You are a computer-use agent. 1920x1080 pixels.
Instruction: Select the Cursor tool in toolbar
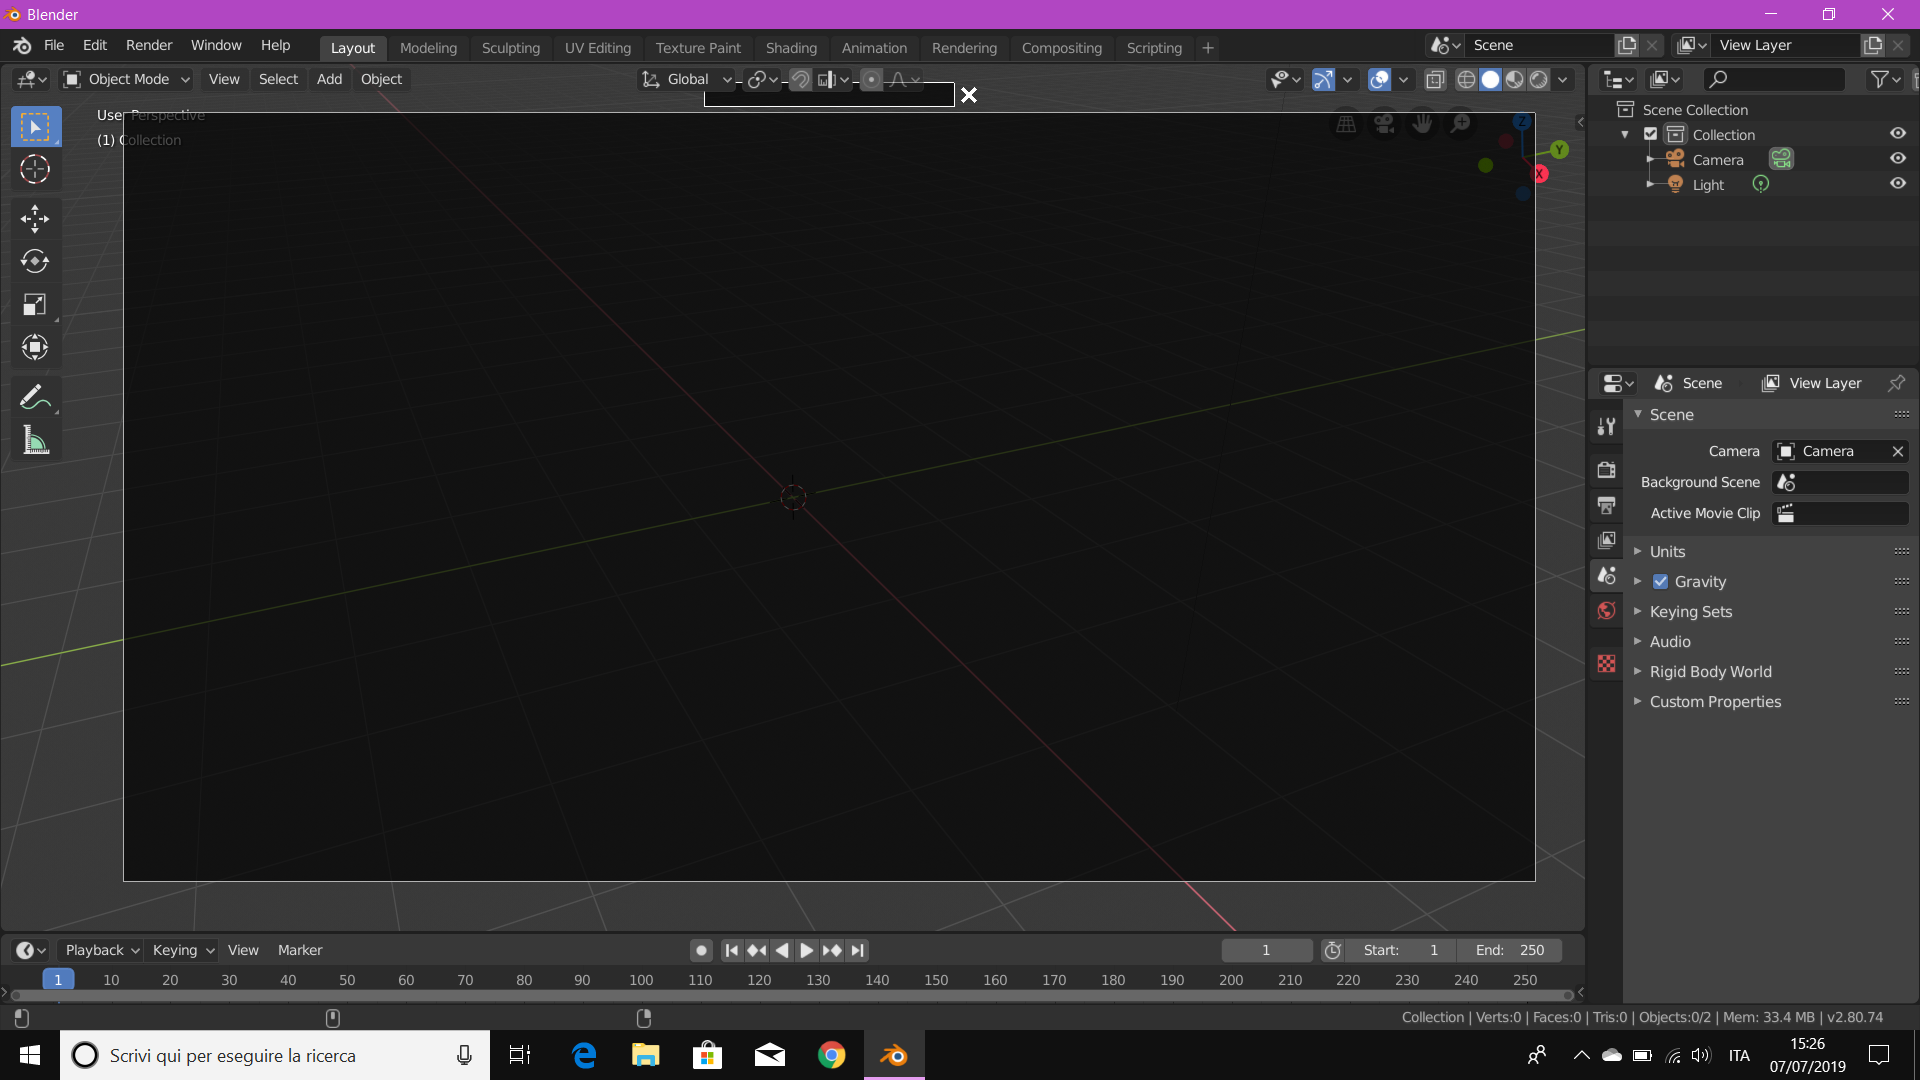tap(35, 170)
